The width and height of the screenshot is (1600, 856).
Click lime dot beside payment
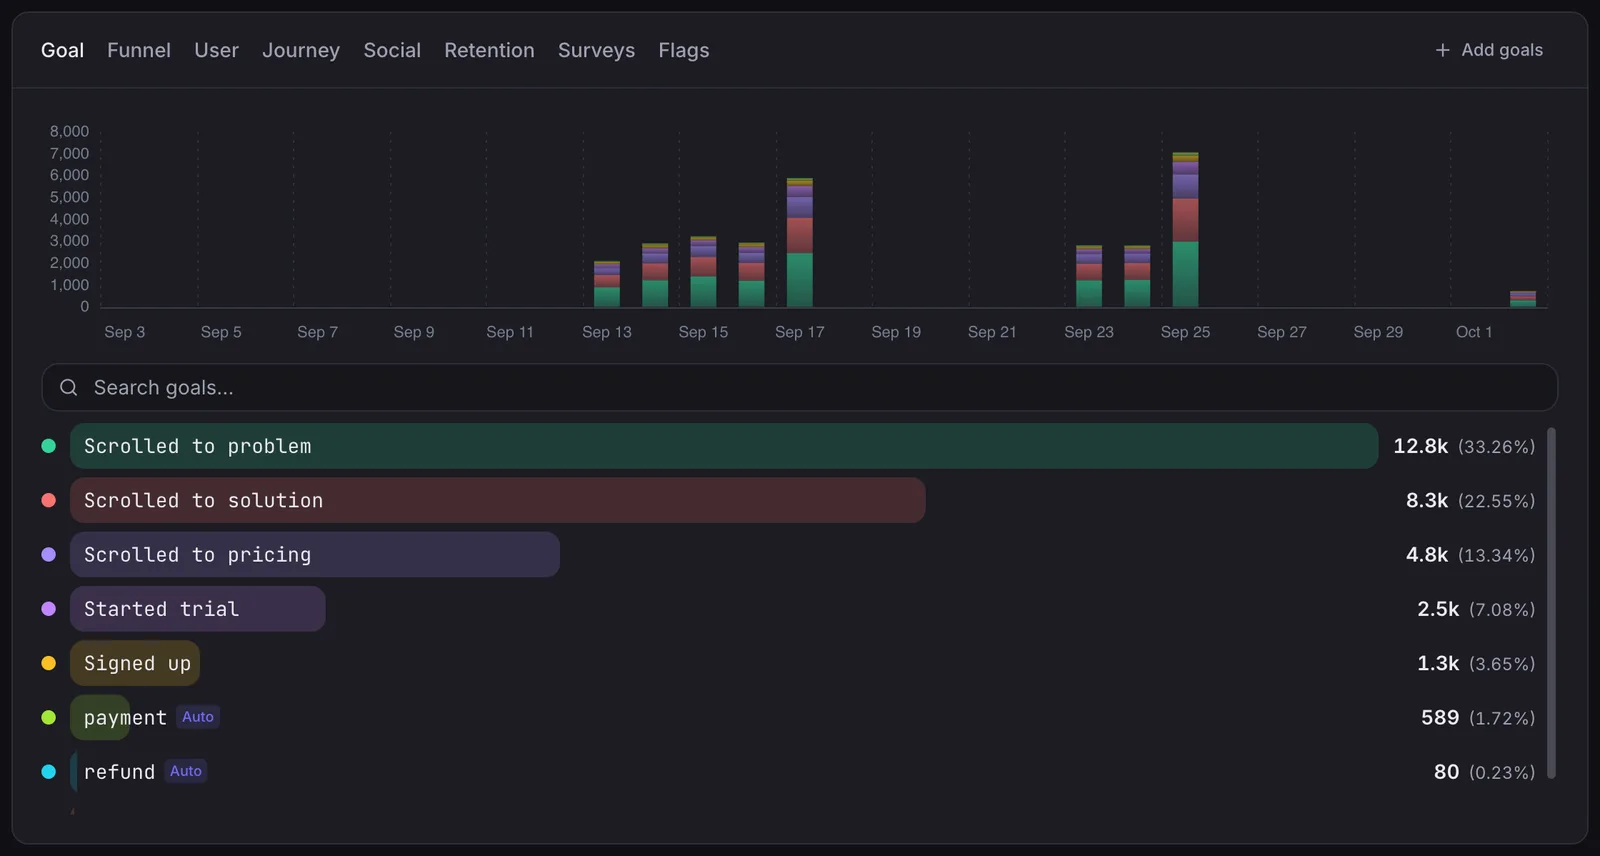coord(48,717)
